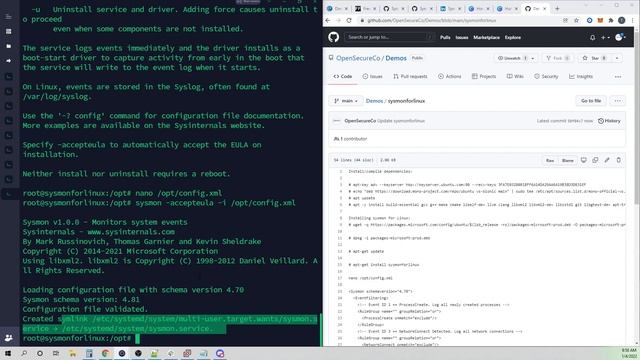640x360 pixels.
Task: Open the terminal sidebar arrow icon
Action: click(9, 61)
